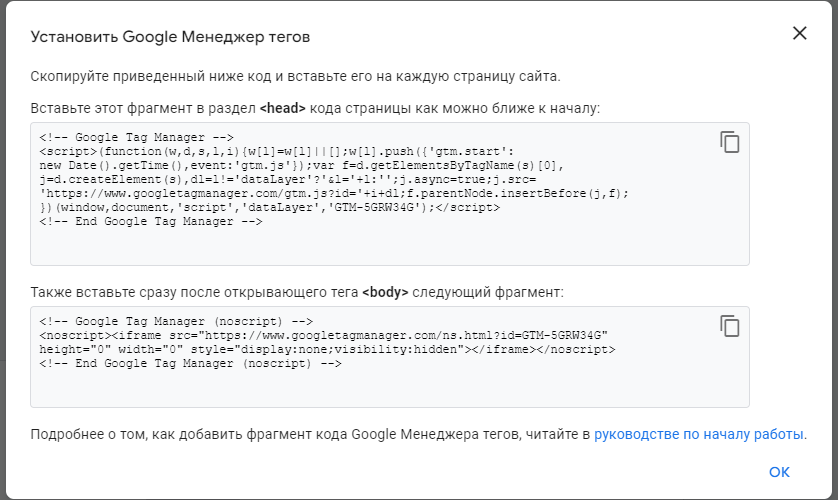
Task: Open the getting started guide link
Action: pos(699,434)
